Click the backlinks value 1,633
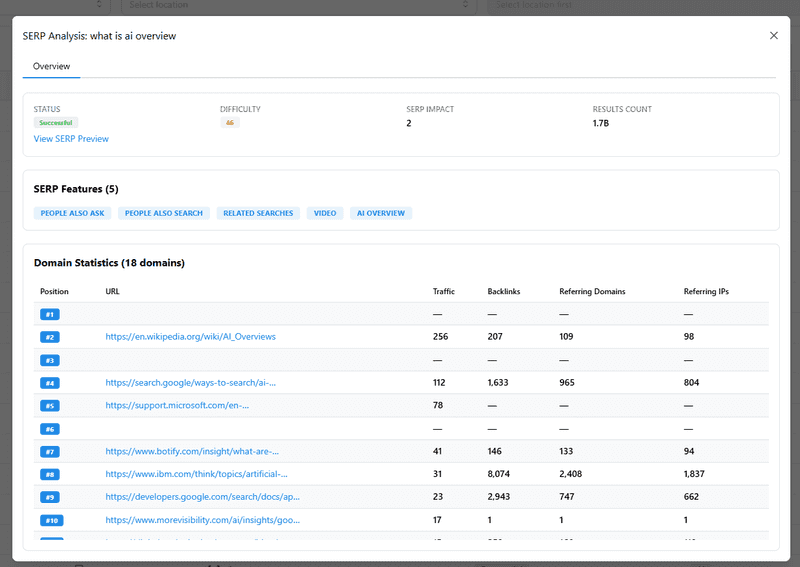This screenshot has height=567, width=800. point(497,383)
